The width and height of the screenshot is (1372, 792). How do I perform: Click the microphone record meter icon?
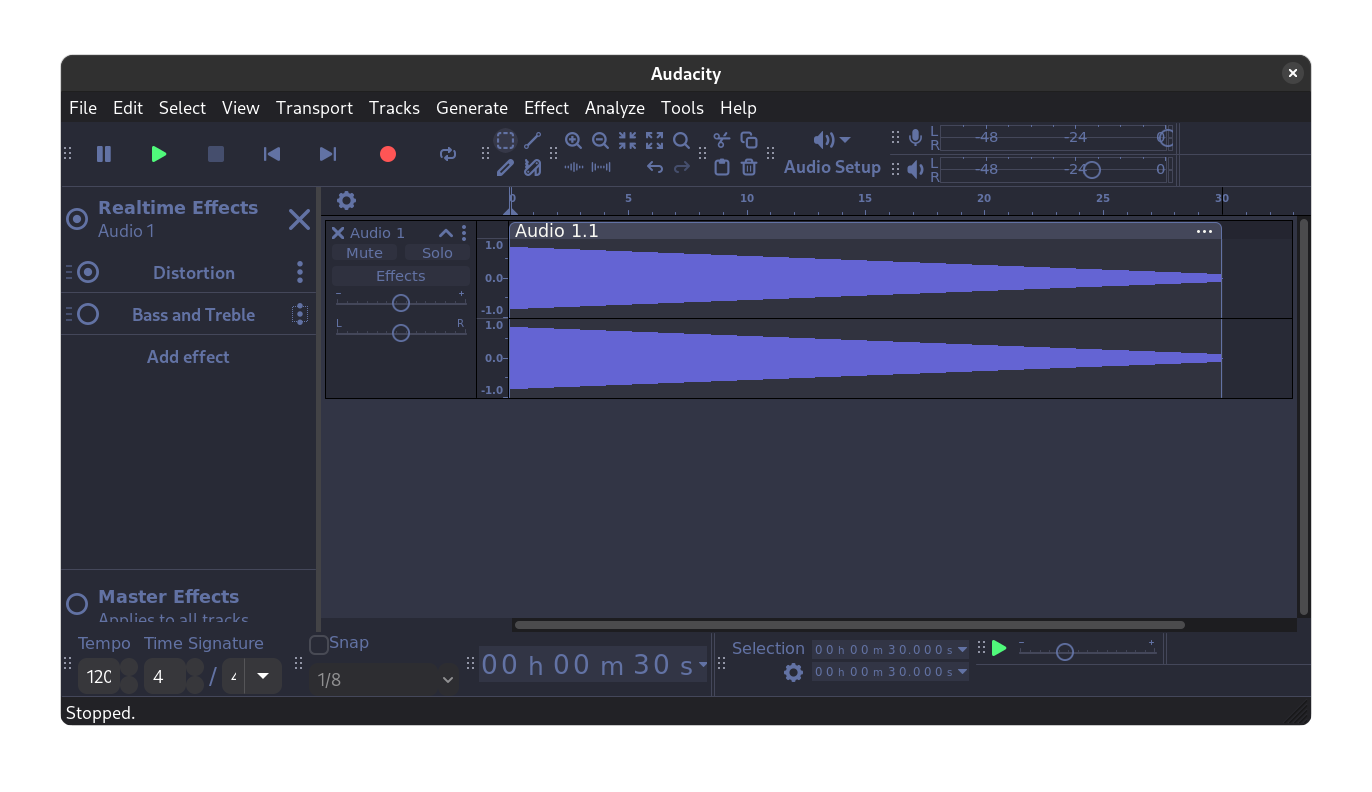pos(915,139)
